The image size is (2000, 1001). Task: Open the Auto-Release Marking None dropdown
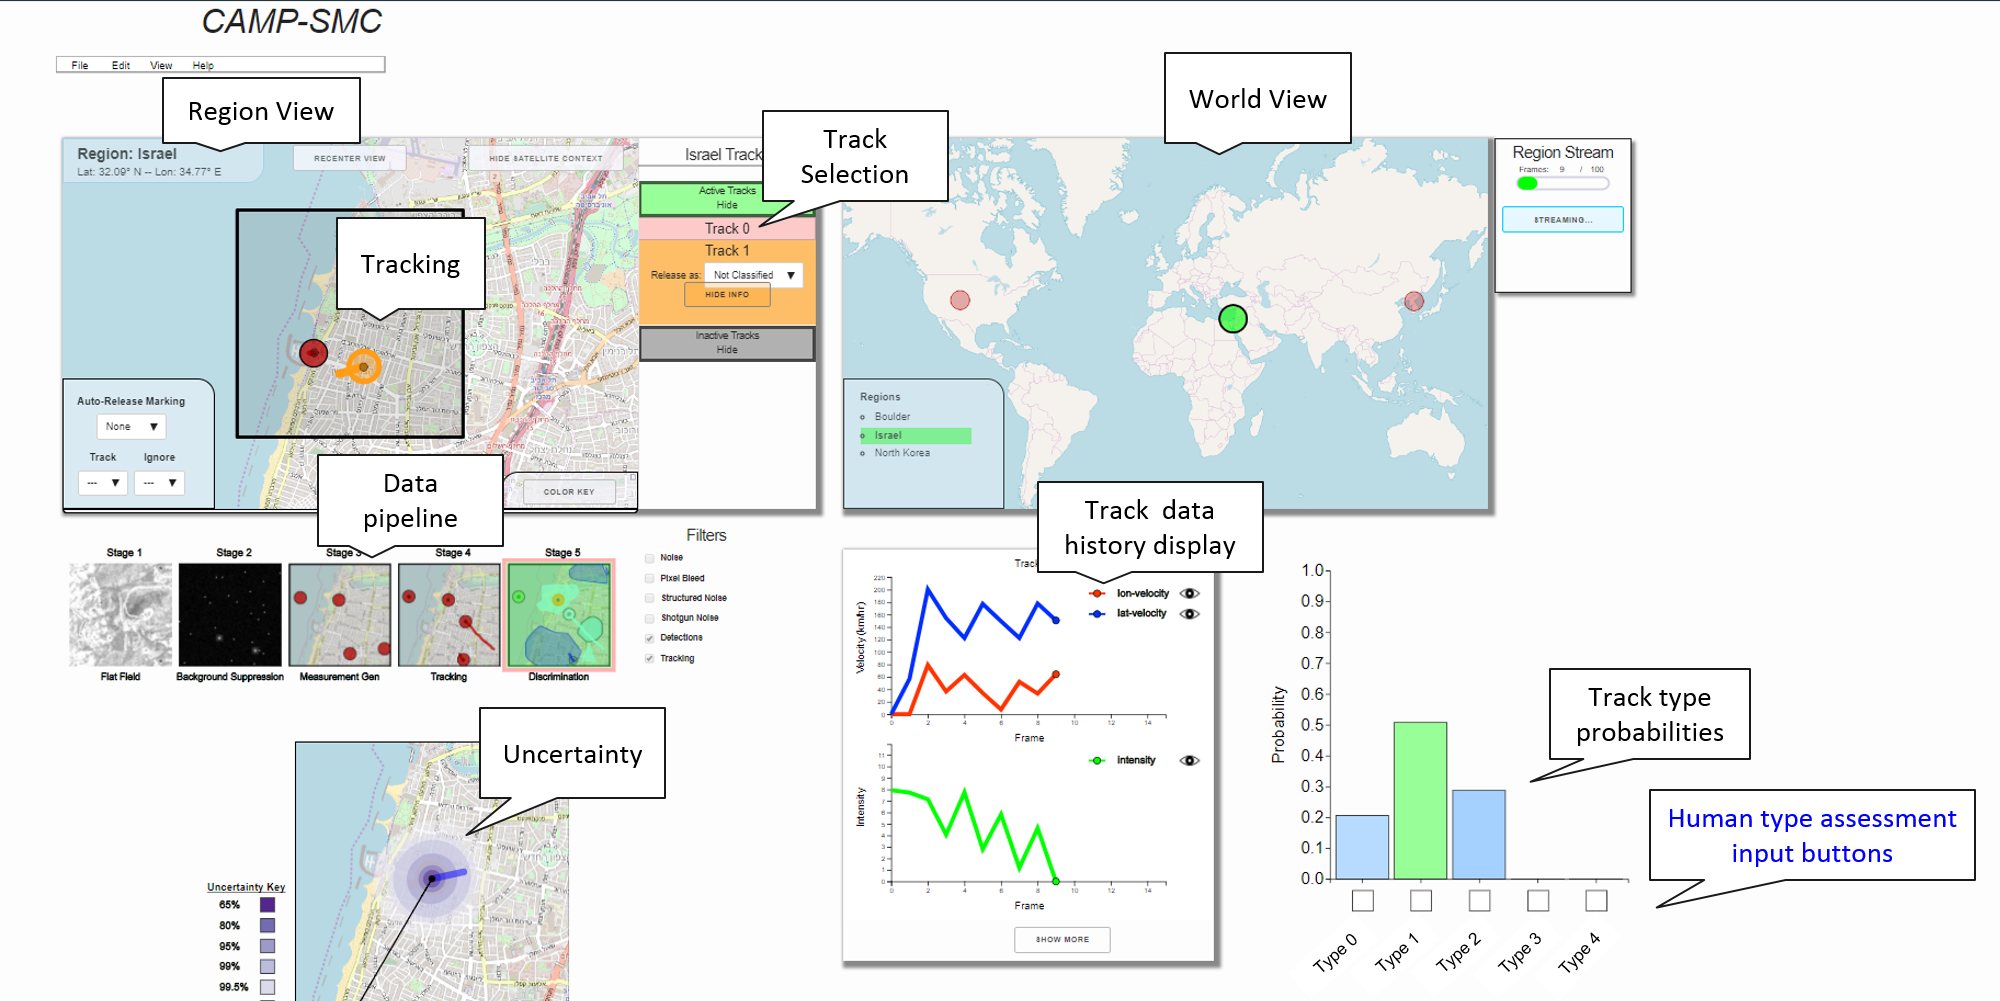pos(131,427)
